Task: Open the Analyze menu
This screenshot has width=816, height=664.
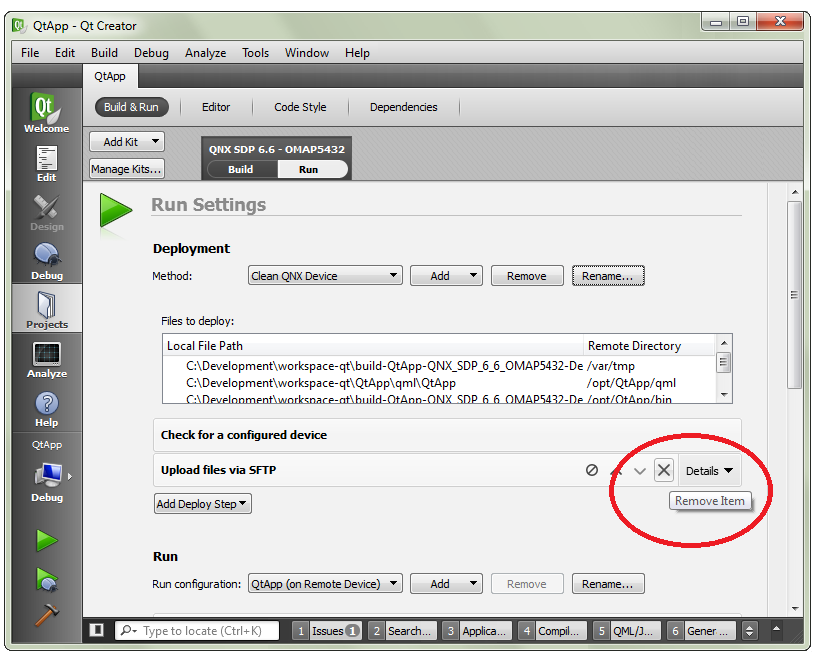Action: (205, 53)
